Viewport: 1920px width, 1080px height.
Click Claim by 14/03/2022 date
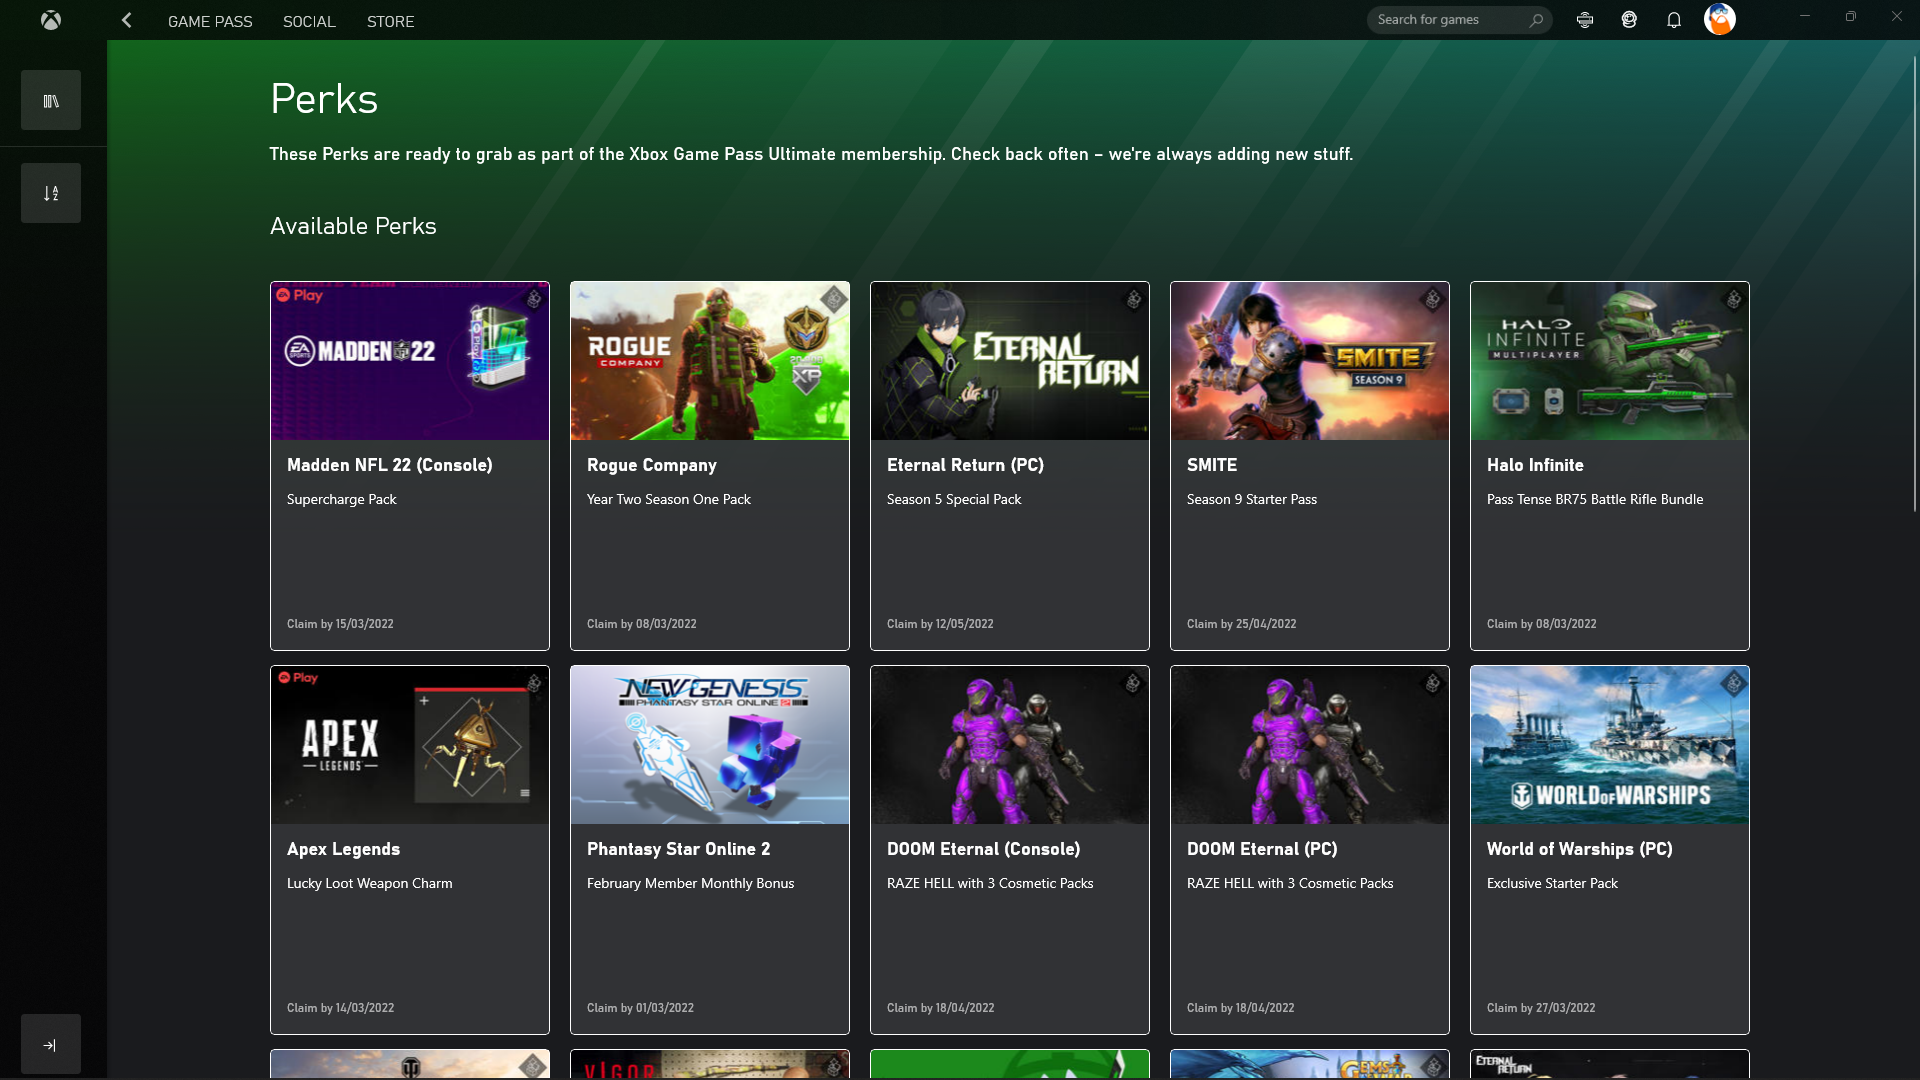click(x=340, y=1008)
